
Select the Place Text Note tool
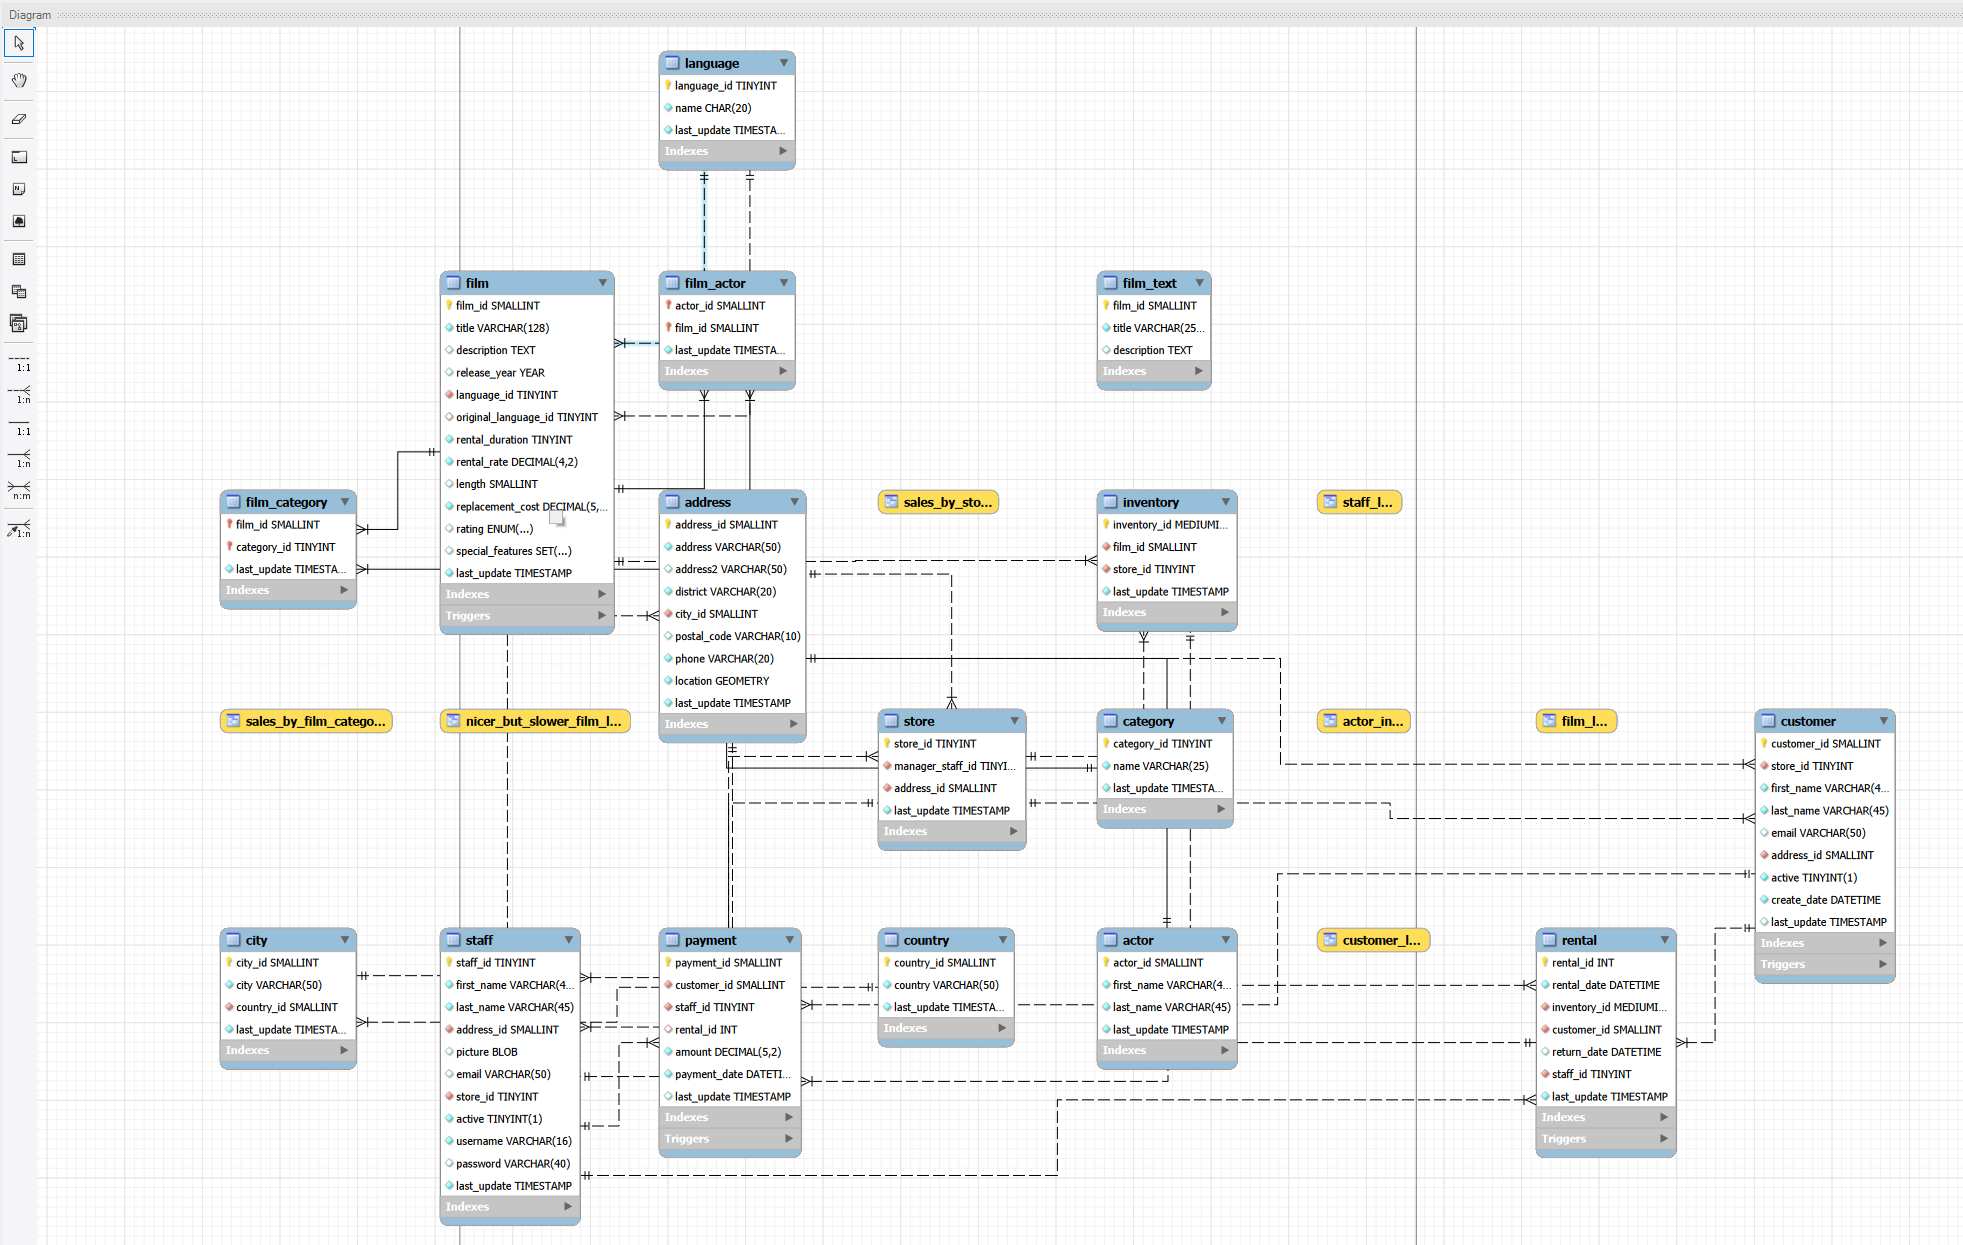19,188
